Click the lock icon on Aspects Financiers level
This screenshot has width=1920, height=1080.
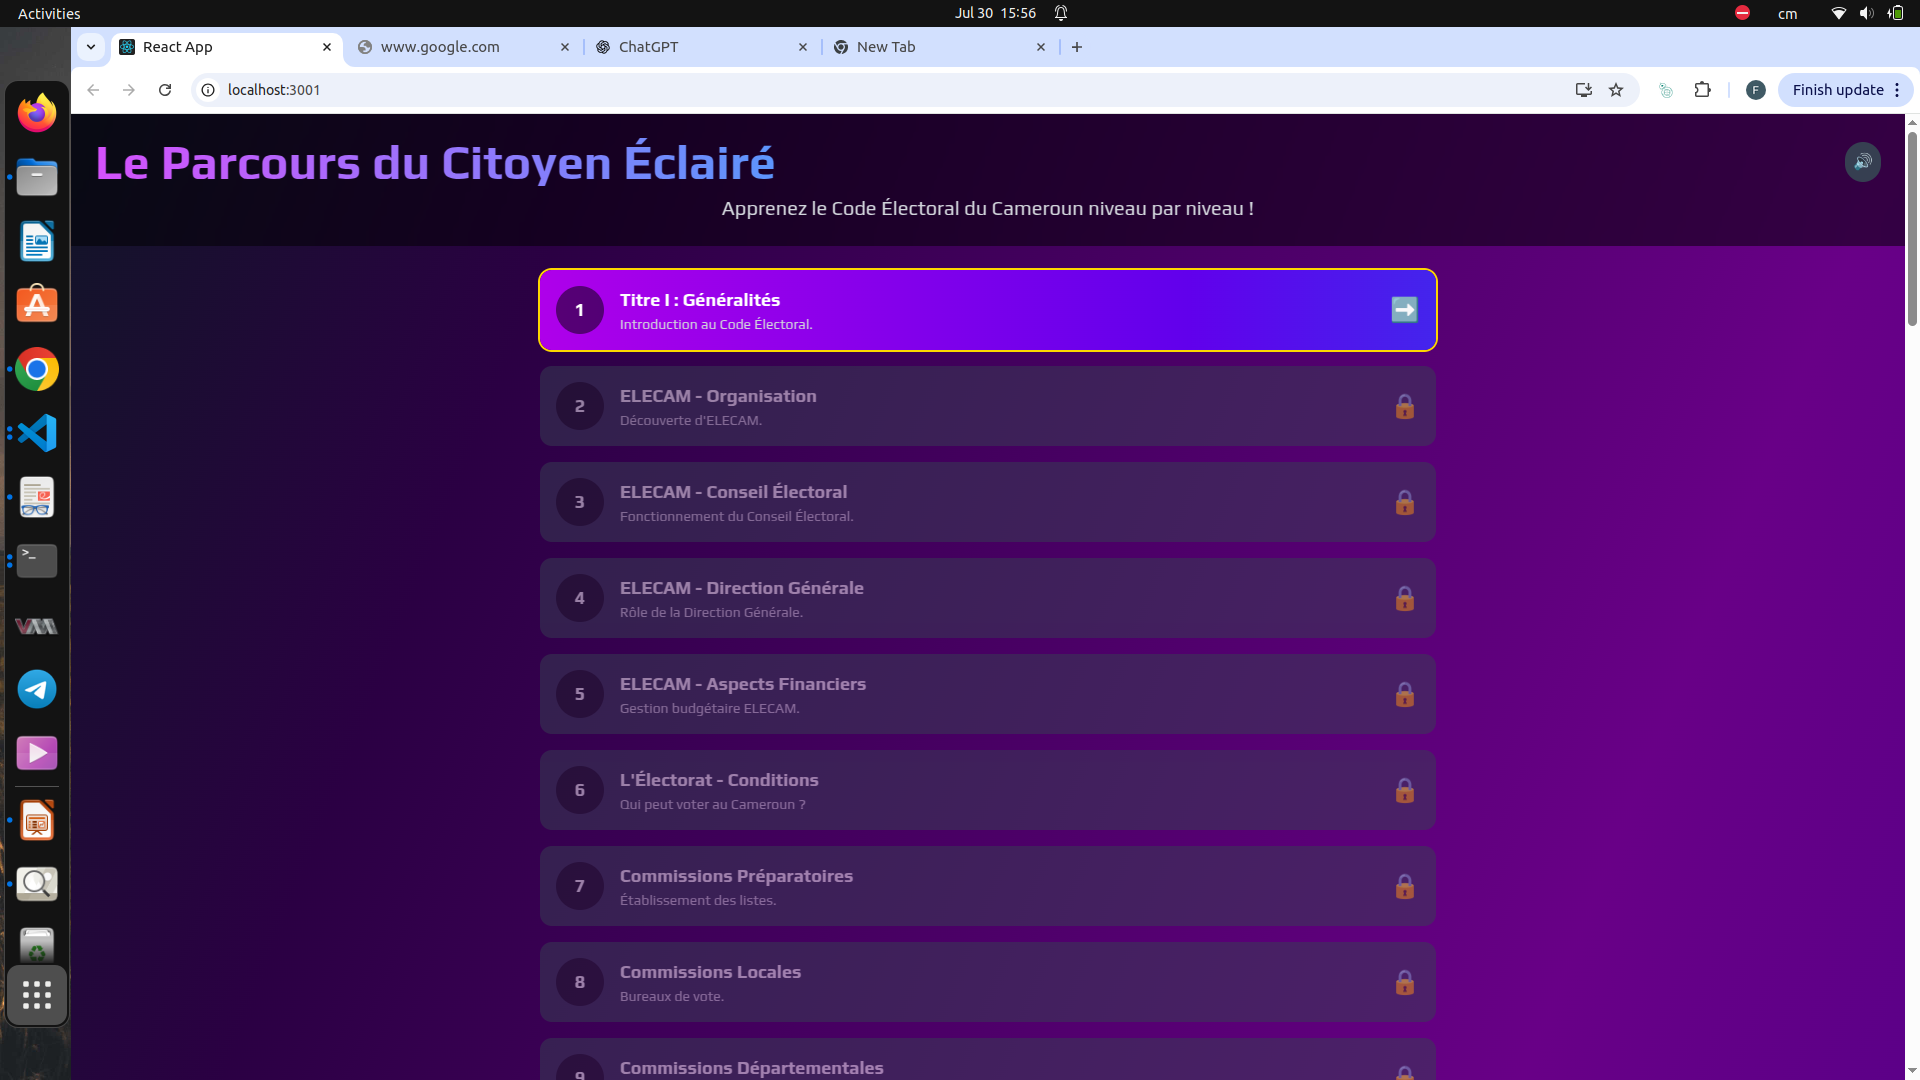click(x=1404, y=694)
